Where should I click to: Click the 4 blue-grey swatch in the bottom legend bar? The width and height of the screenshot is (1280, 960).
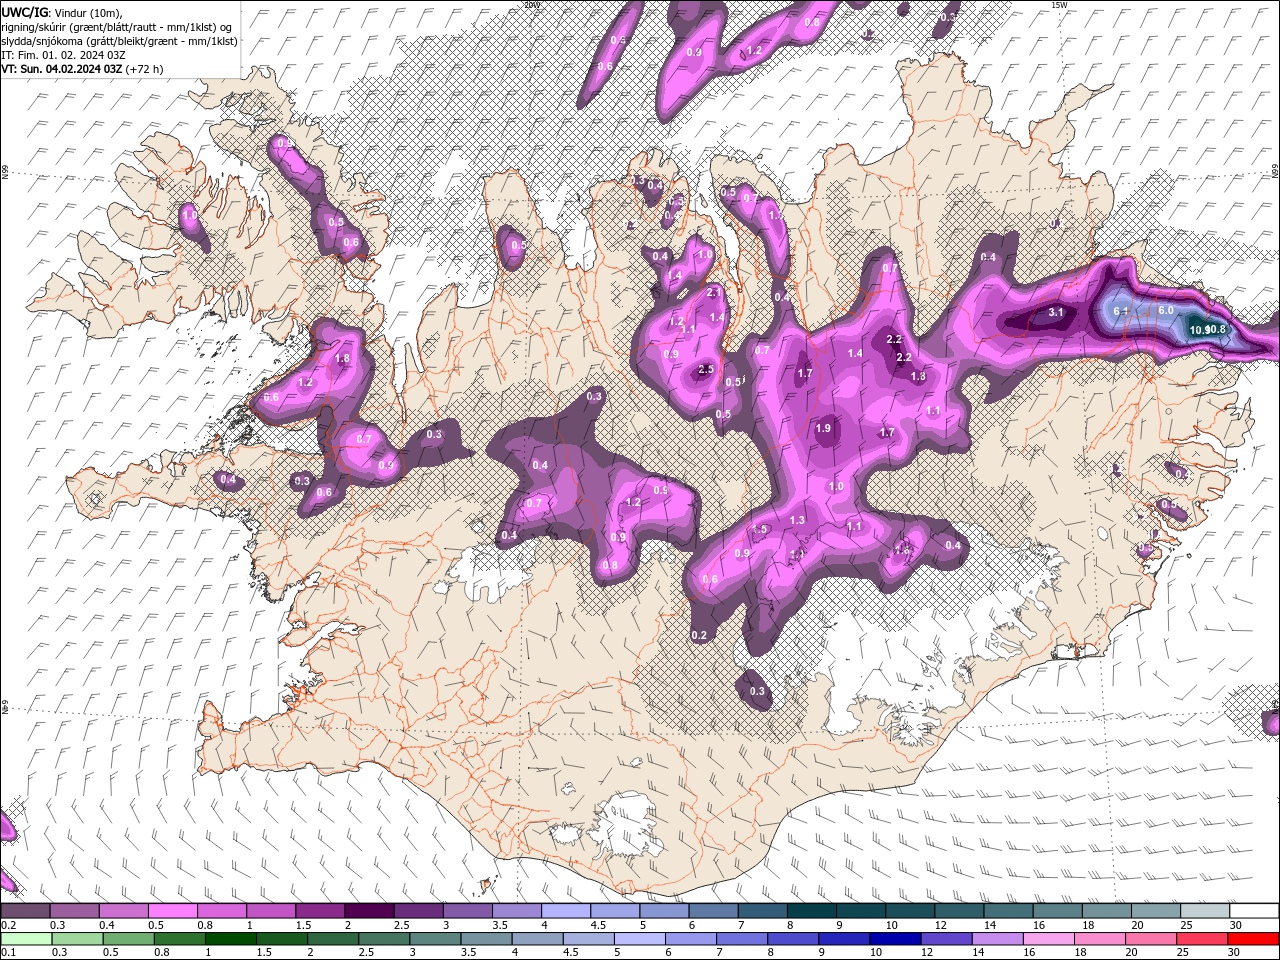coord(538,939)
